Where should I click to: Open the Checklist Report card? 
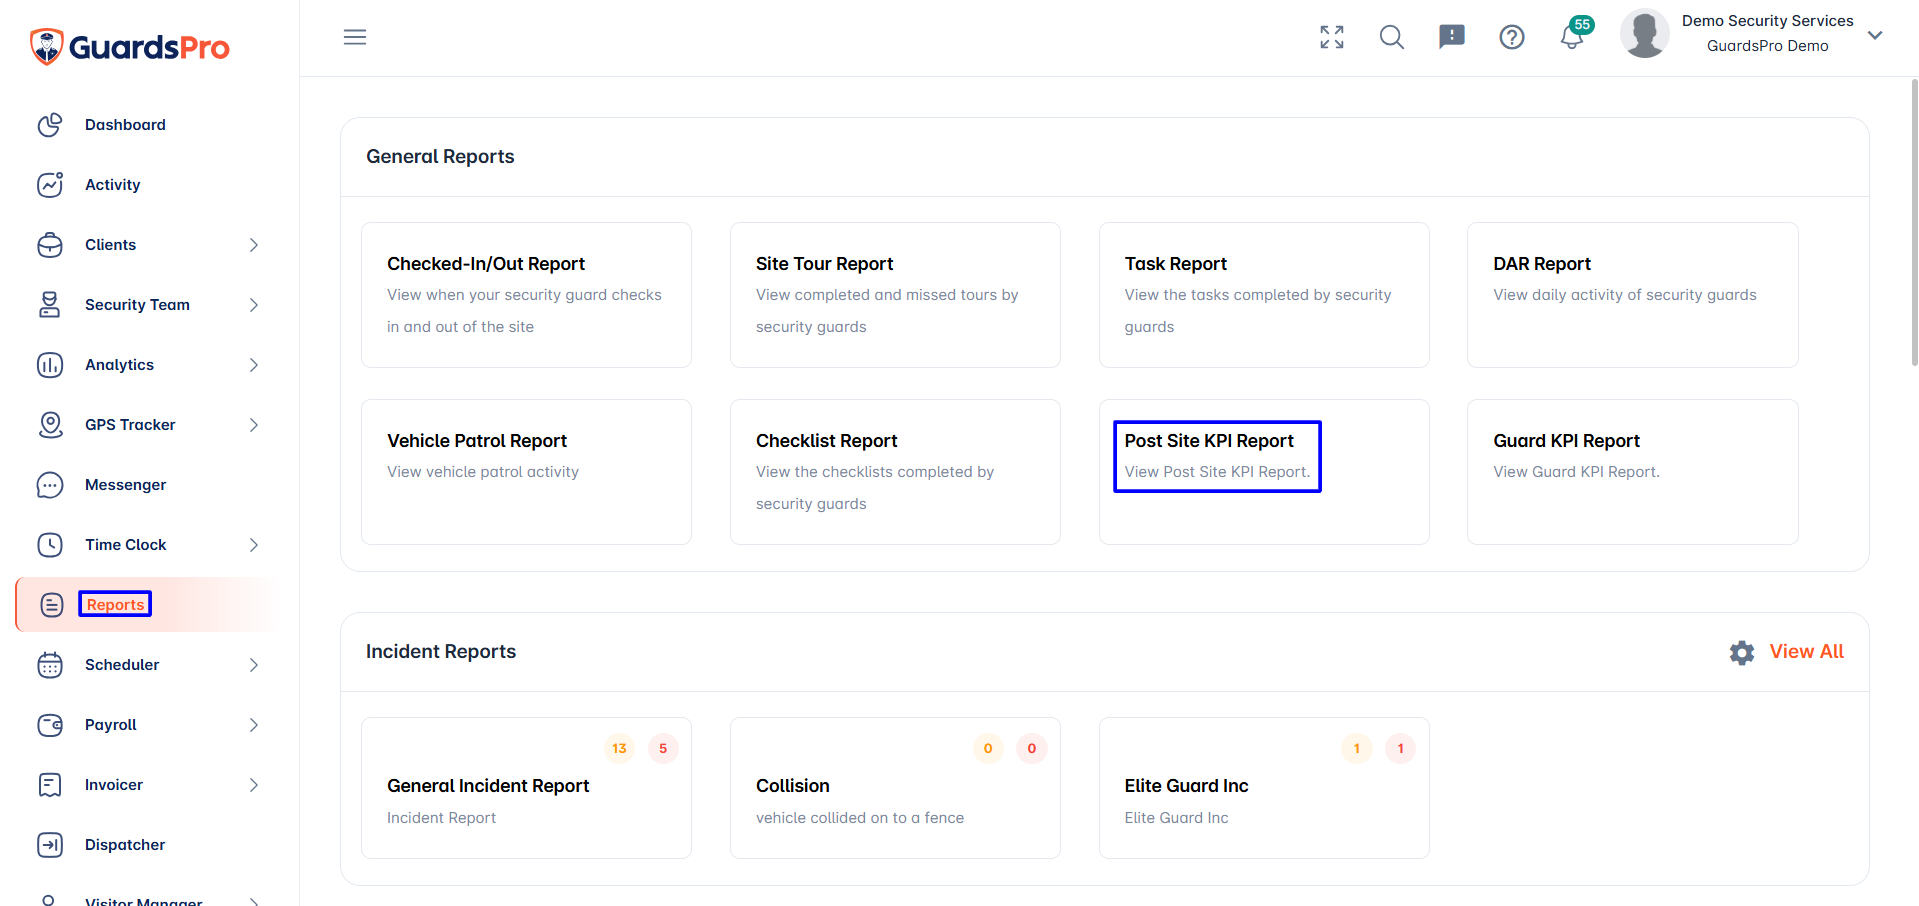pos(895,472)
